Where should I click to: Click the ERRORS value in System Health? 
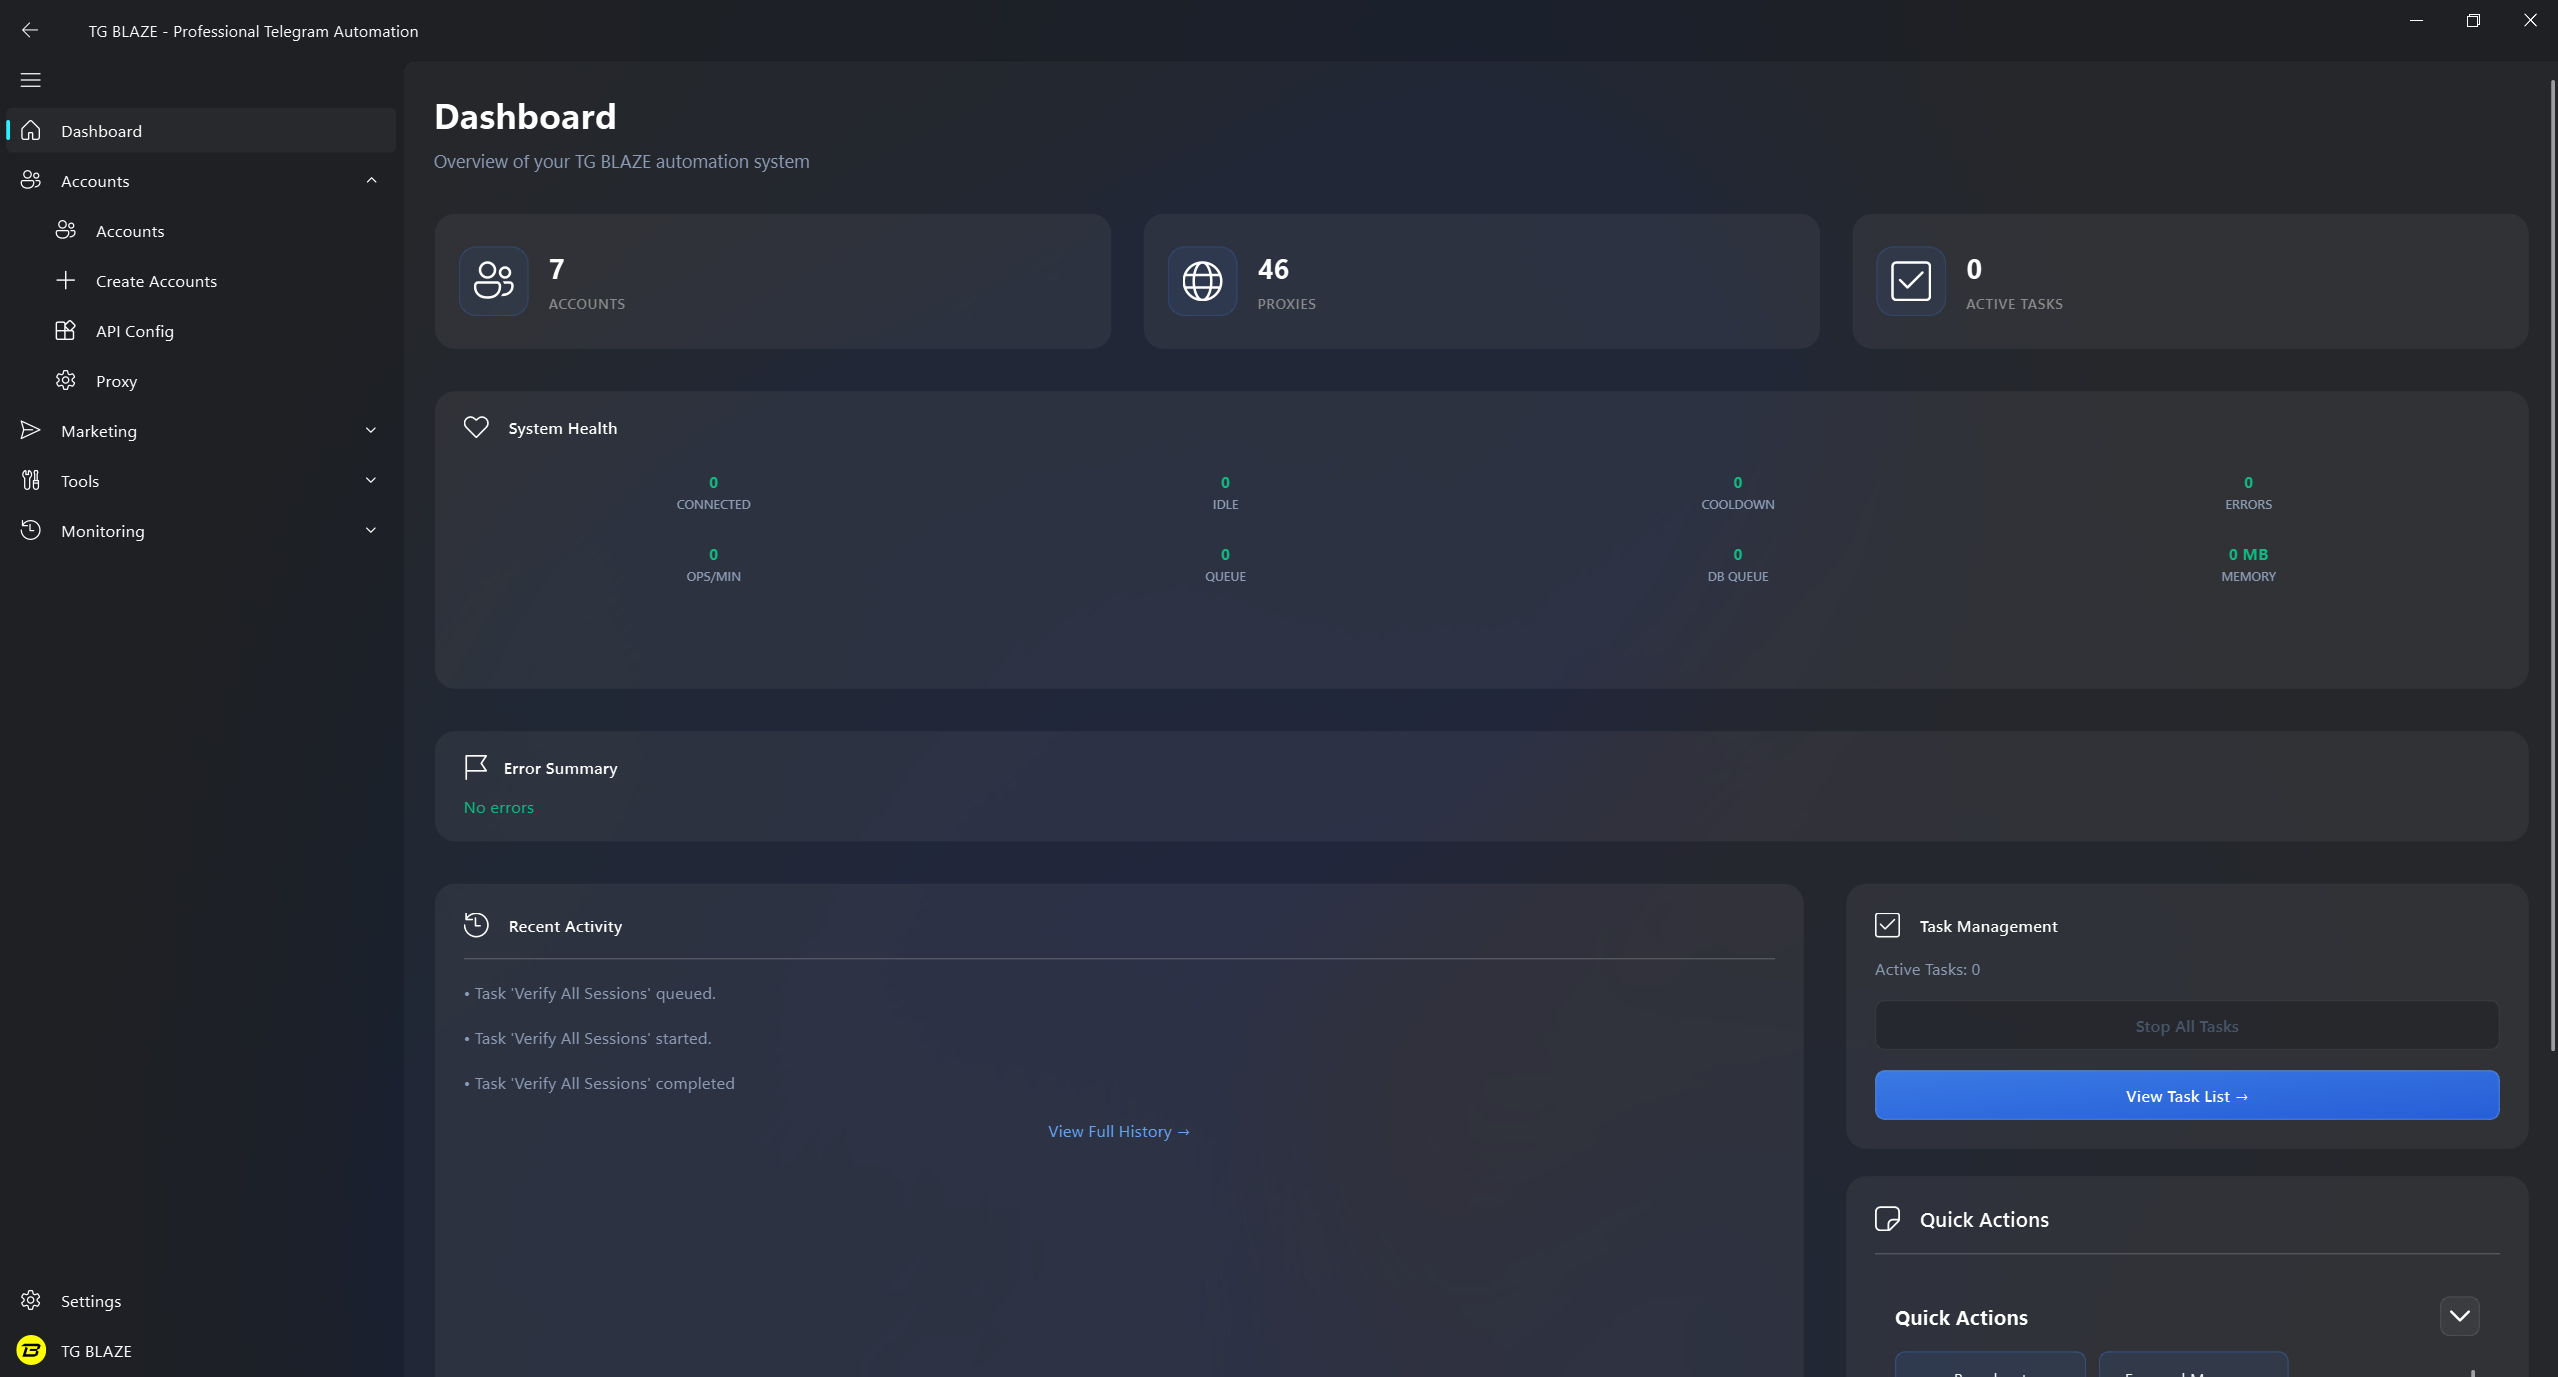coord(2248,482)
